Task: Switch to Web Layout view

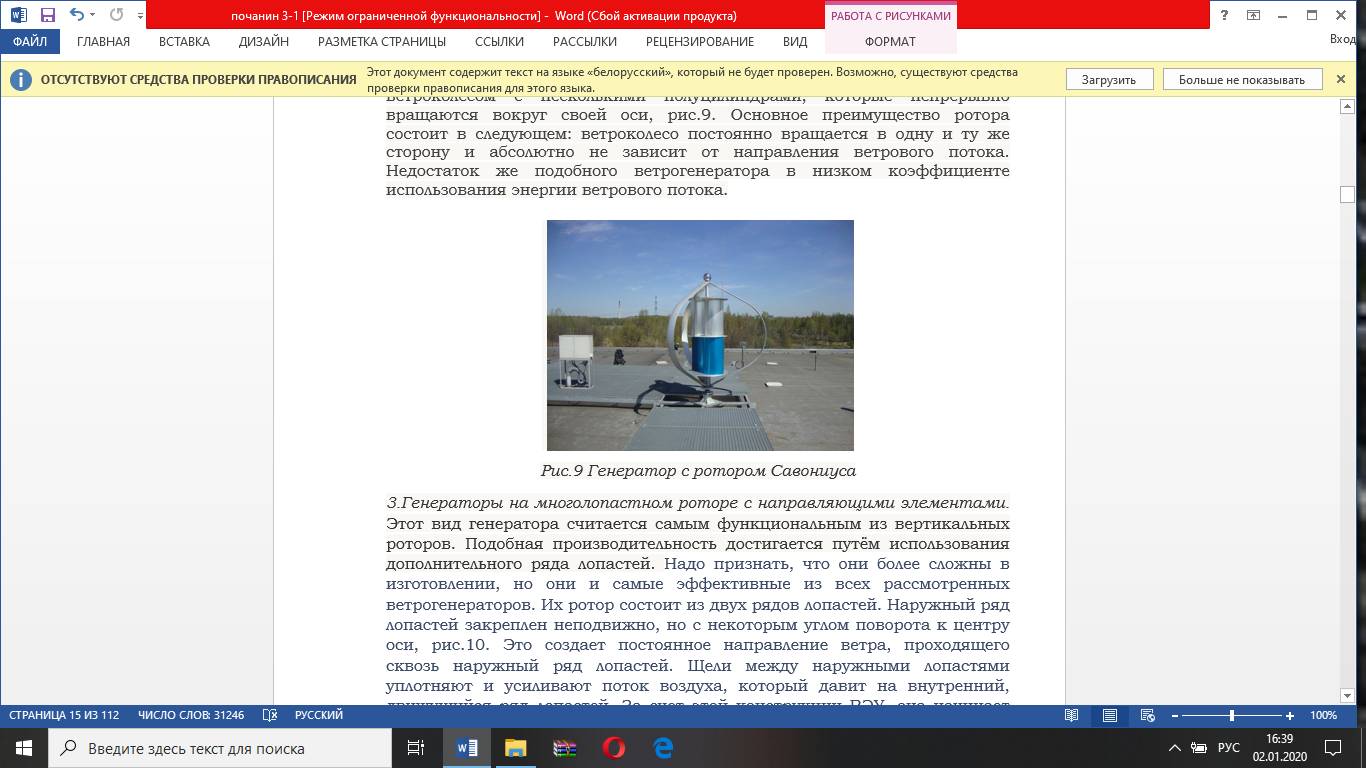Action: click(x=1147, y=715)
